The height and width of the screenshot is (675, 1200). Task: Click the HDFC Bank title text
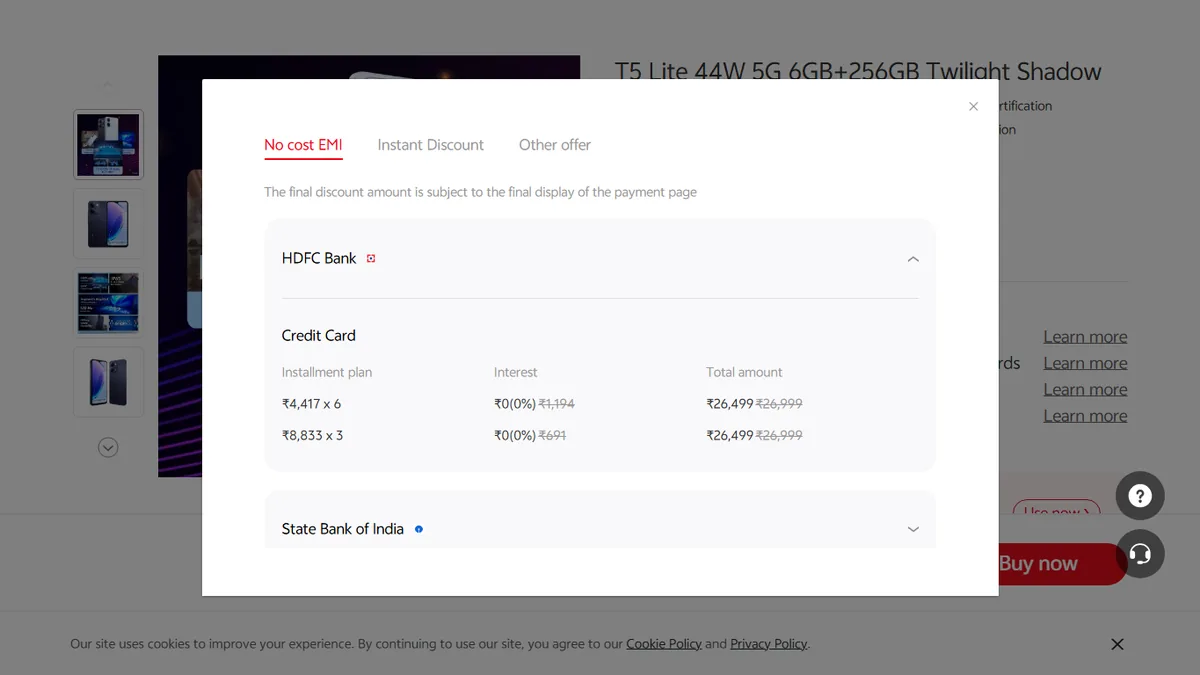click(319, 258)
